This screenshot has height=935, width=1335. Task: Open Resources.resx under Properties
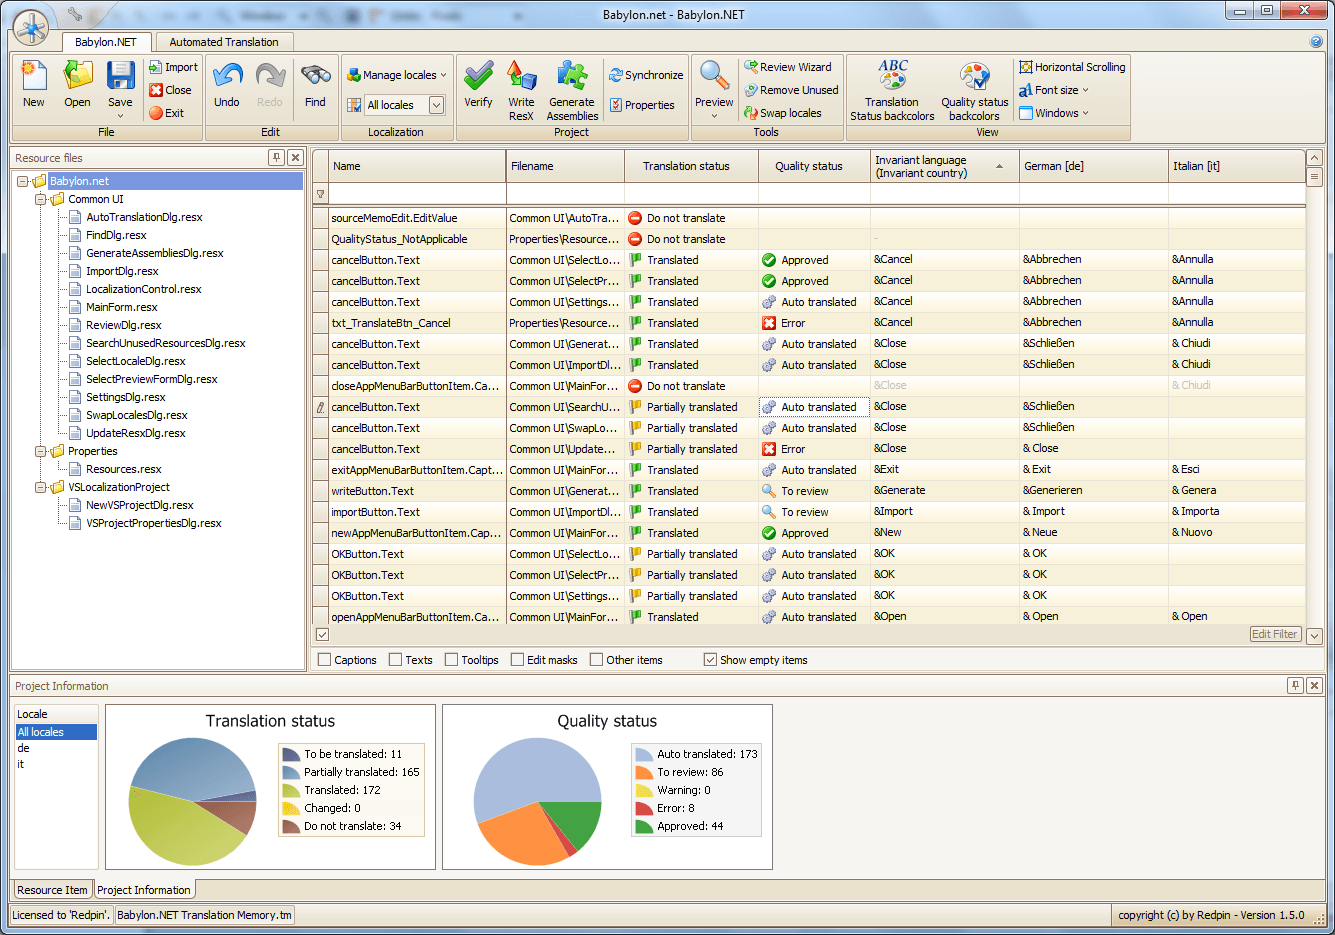[x=123, y=469]
